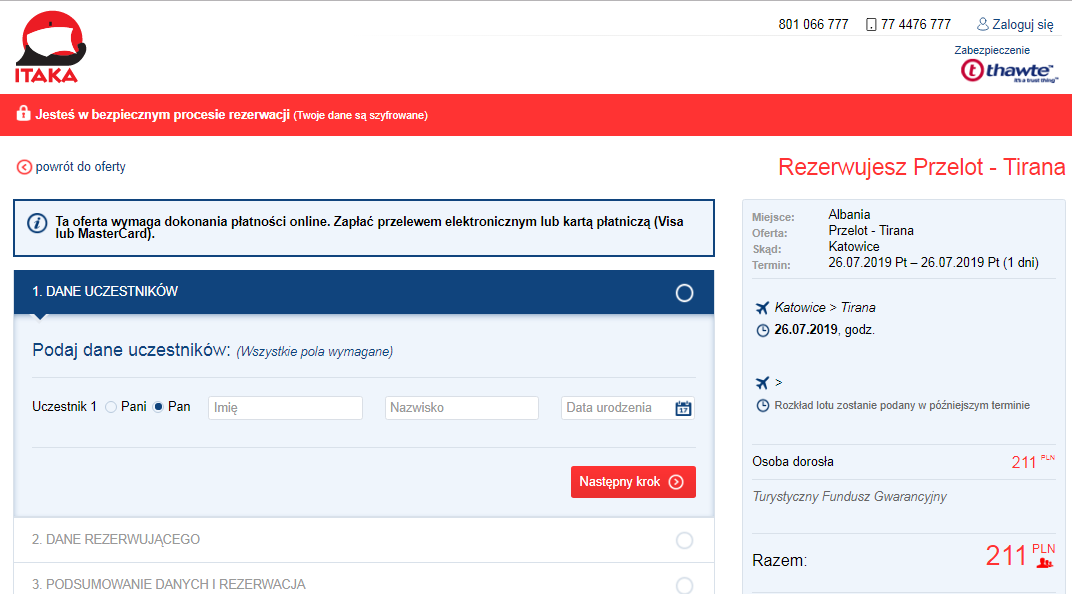Toggle circle in Dane uczestników header
Viewport: 1072px width, 594px height.
[684, 293]
